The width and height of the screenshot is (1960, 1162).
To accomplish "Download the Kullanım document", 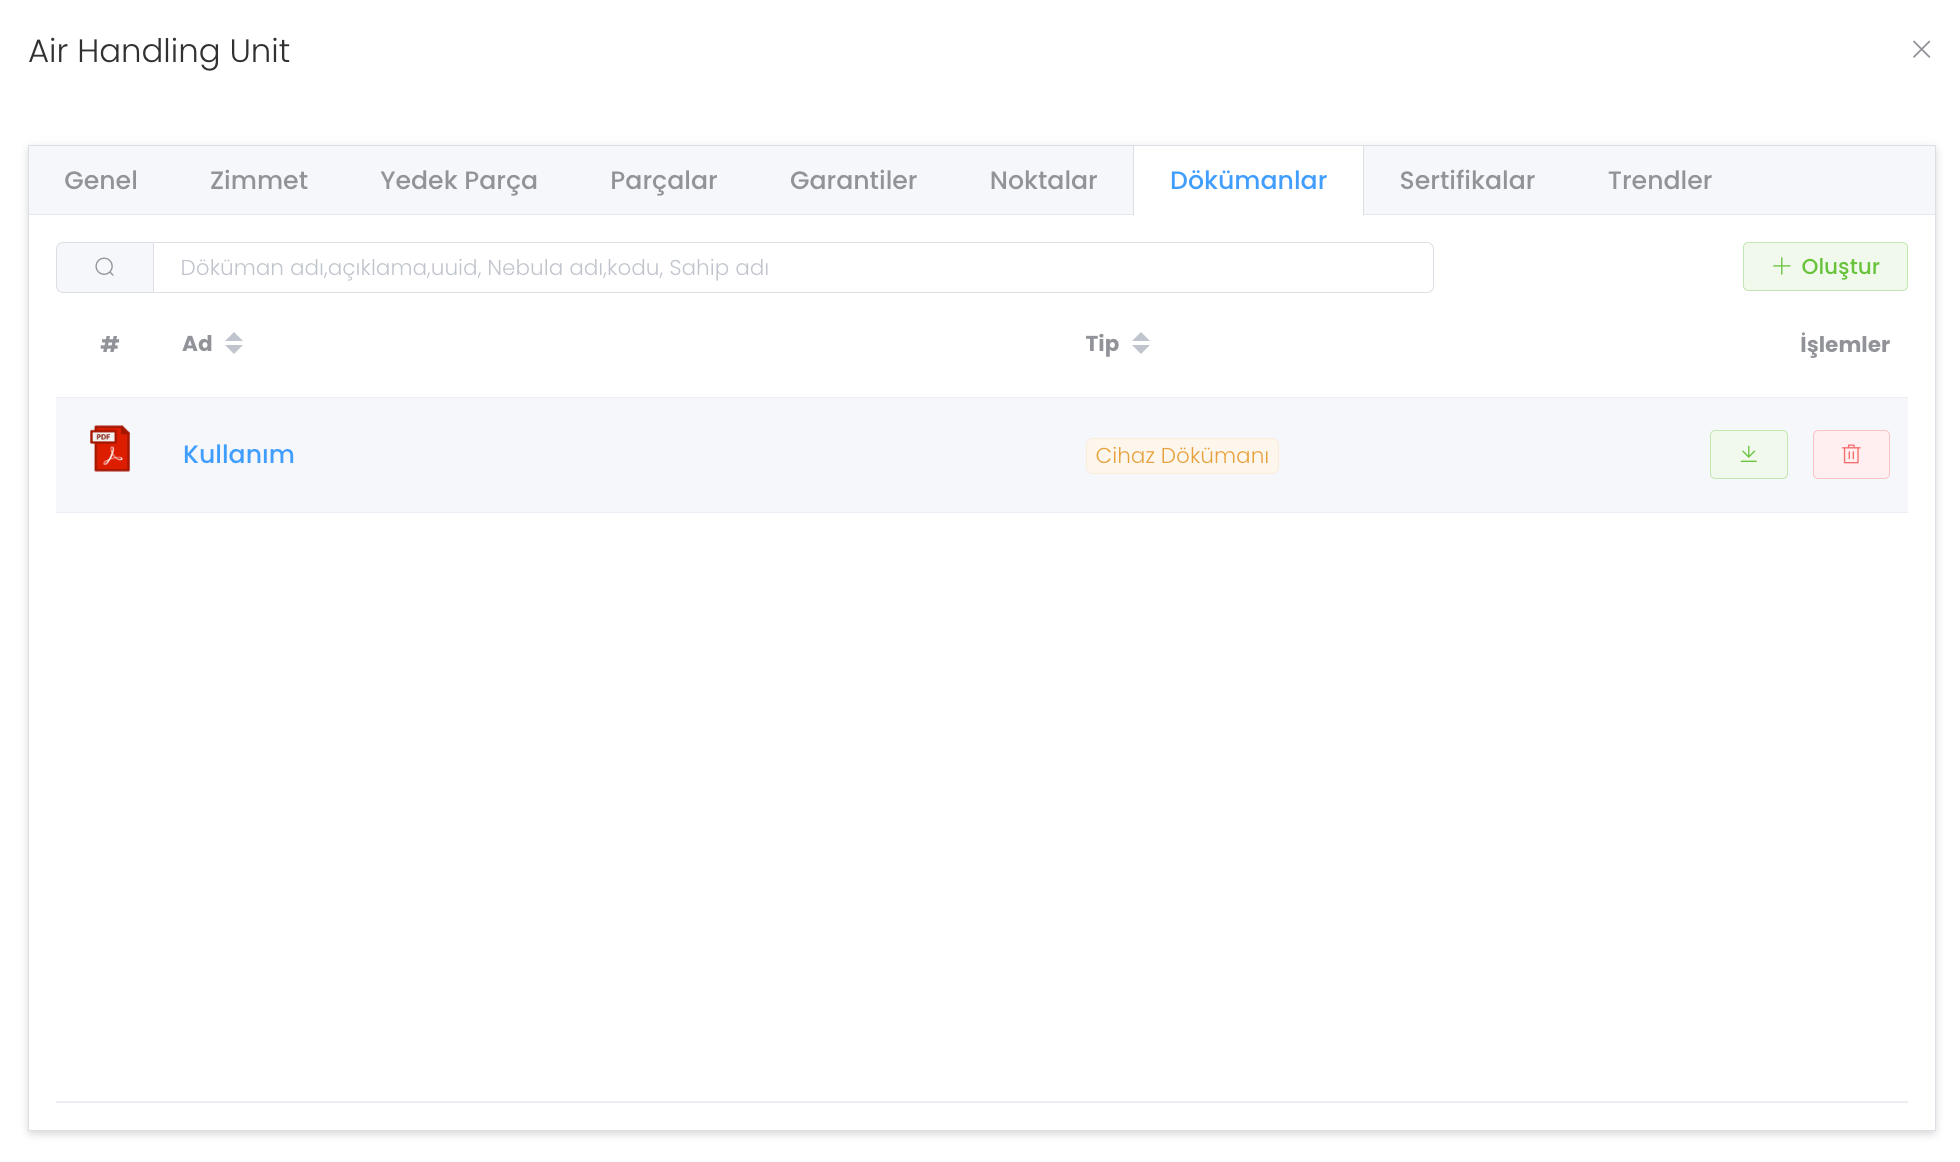I will pos(1748,455).
